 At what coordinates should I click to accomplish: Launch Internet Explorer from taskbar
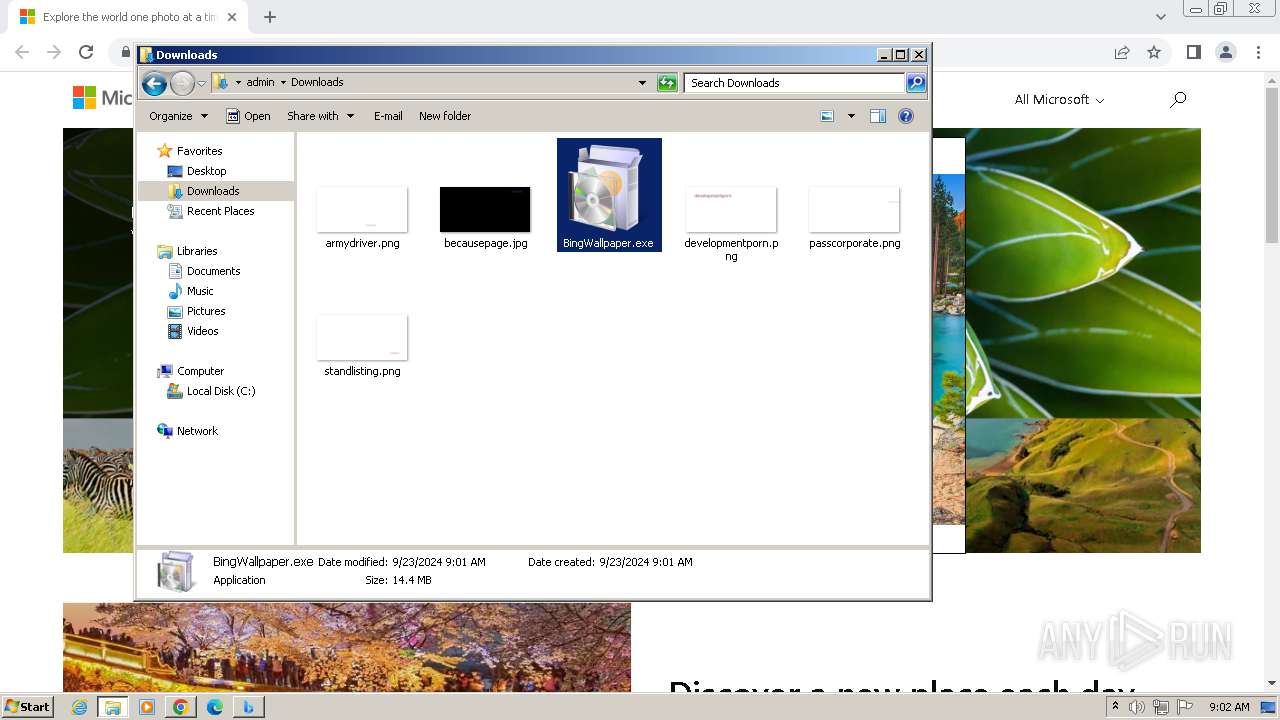pyautogui.click(x=80, y=707)
